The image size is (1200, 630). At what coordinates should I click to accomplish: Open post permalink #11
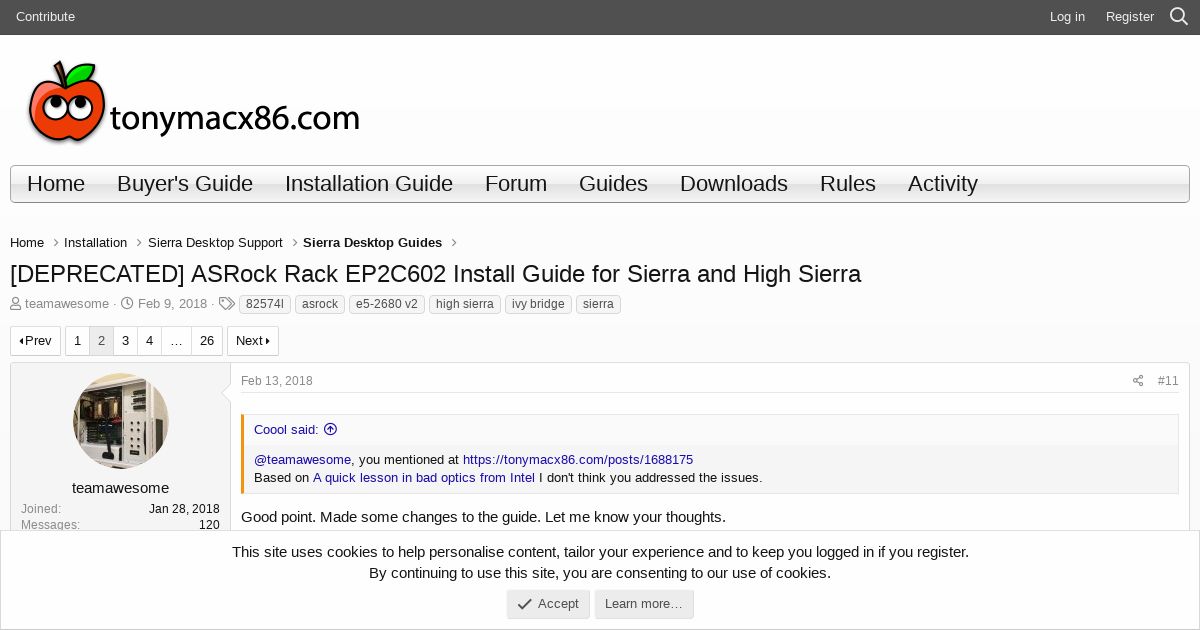[1168, 381]
